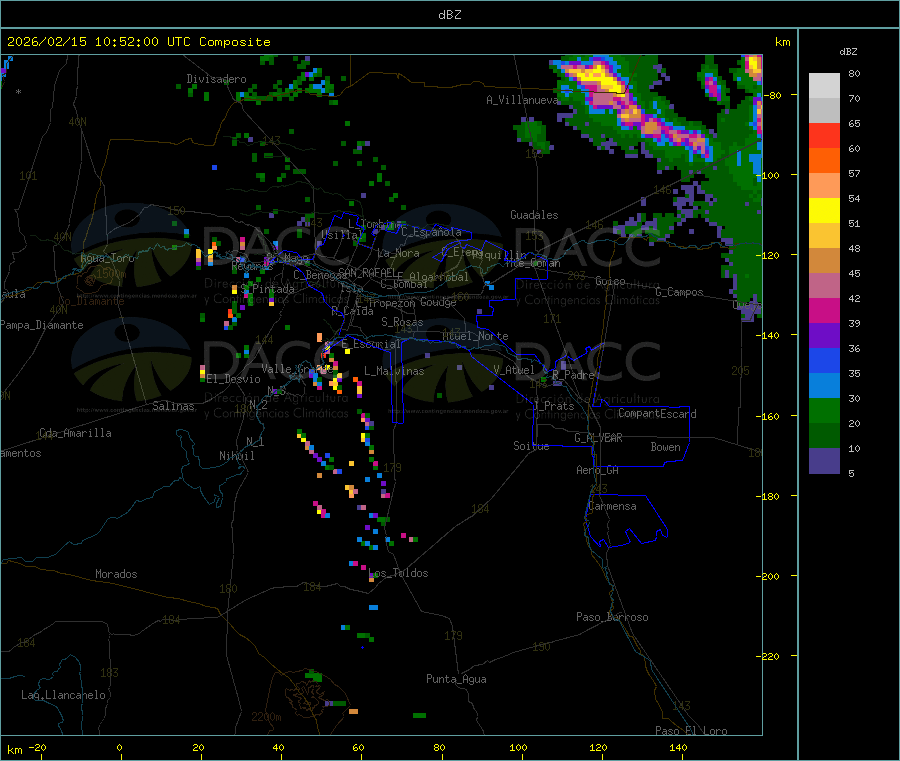Click the '-140' km tick on right axis

[x=769, y=335]
